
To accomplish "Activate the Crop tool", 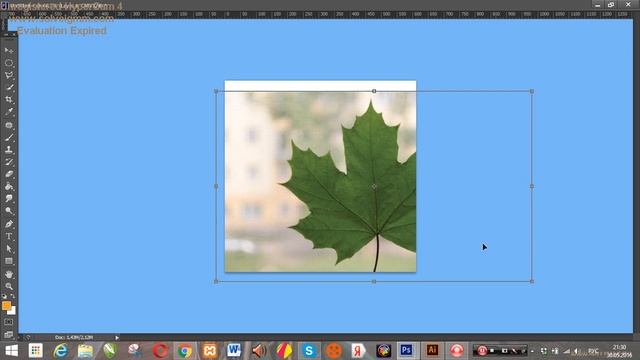I will [x=9, y=99].
